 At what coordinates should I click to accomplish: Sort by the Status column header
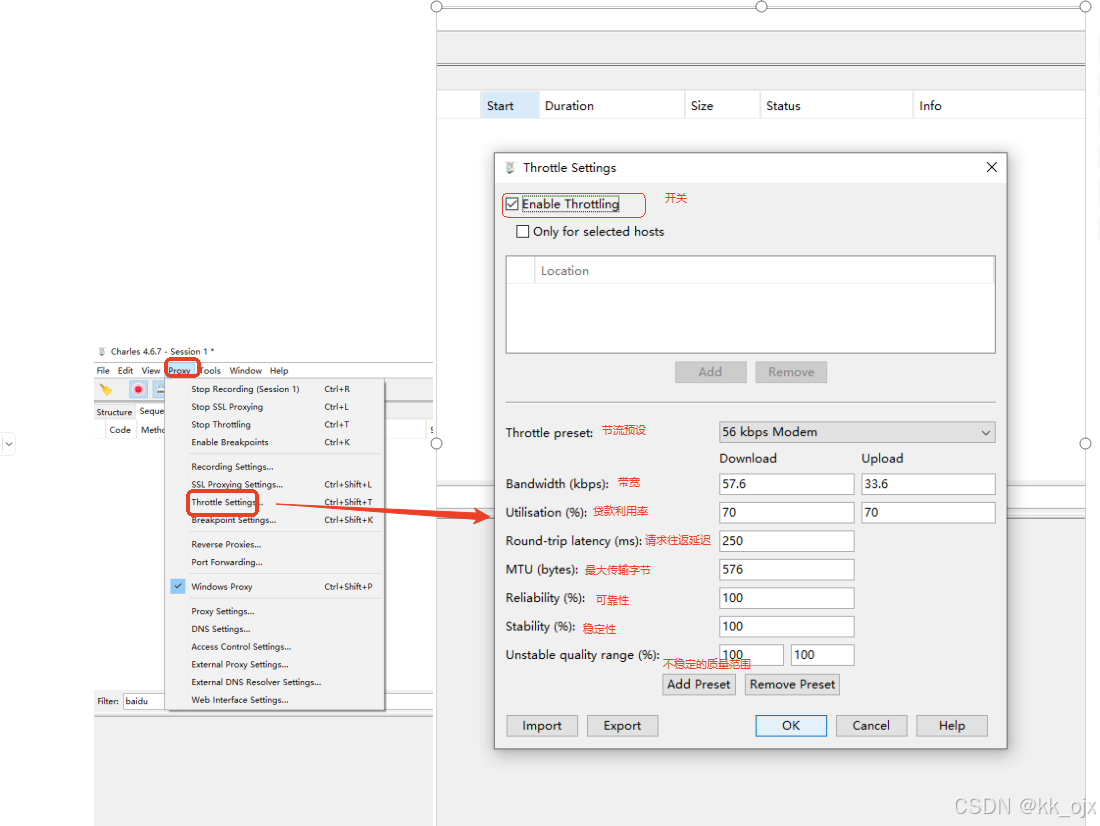[x=837, y=105]
